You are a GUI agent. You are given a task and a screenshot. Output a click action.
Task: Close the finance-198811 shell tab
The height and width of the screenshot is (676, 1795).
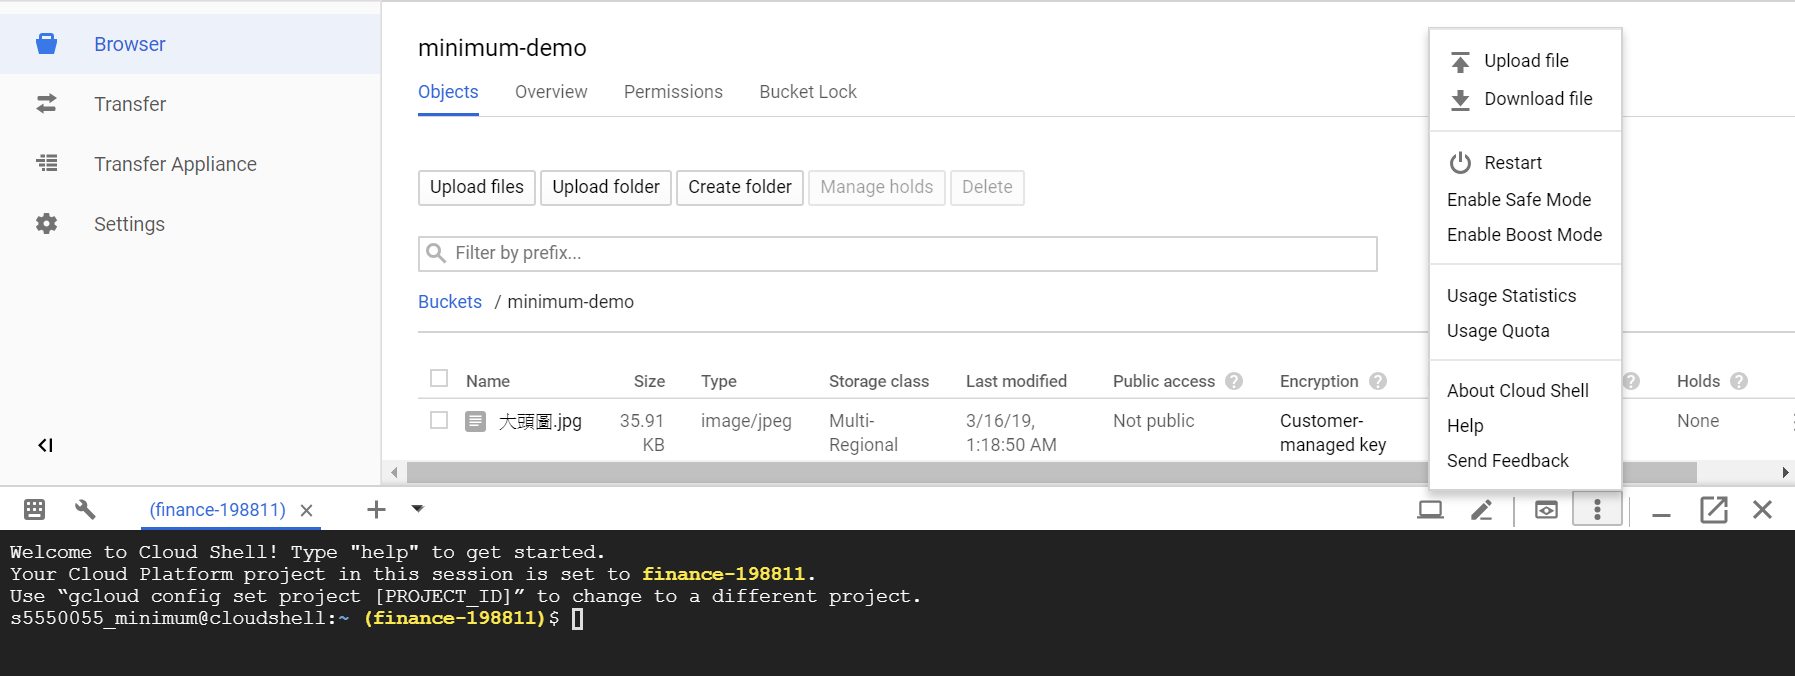coord(307,510)
